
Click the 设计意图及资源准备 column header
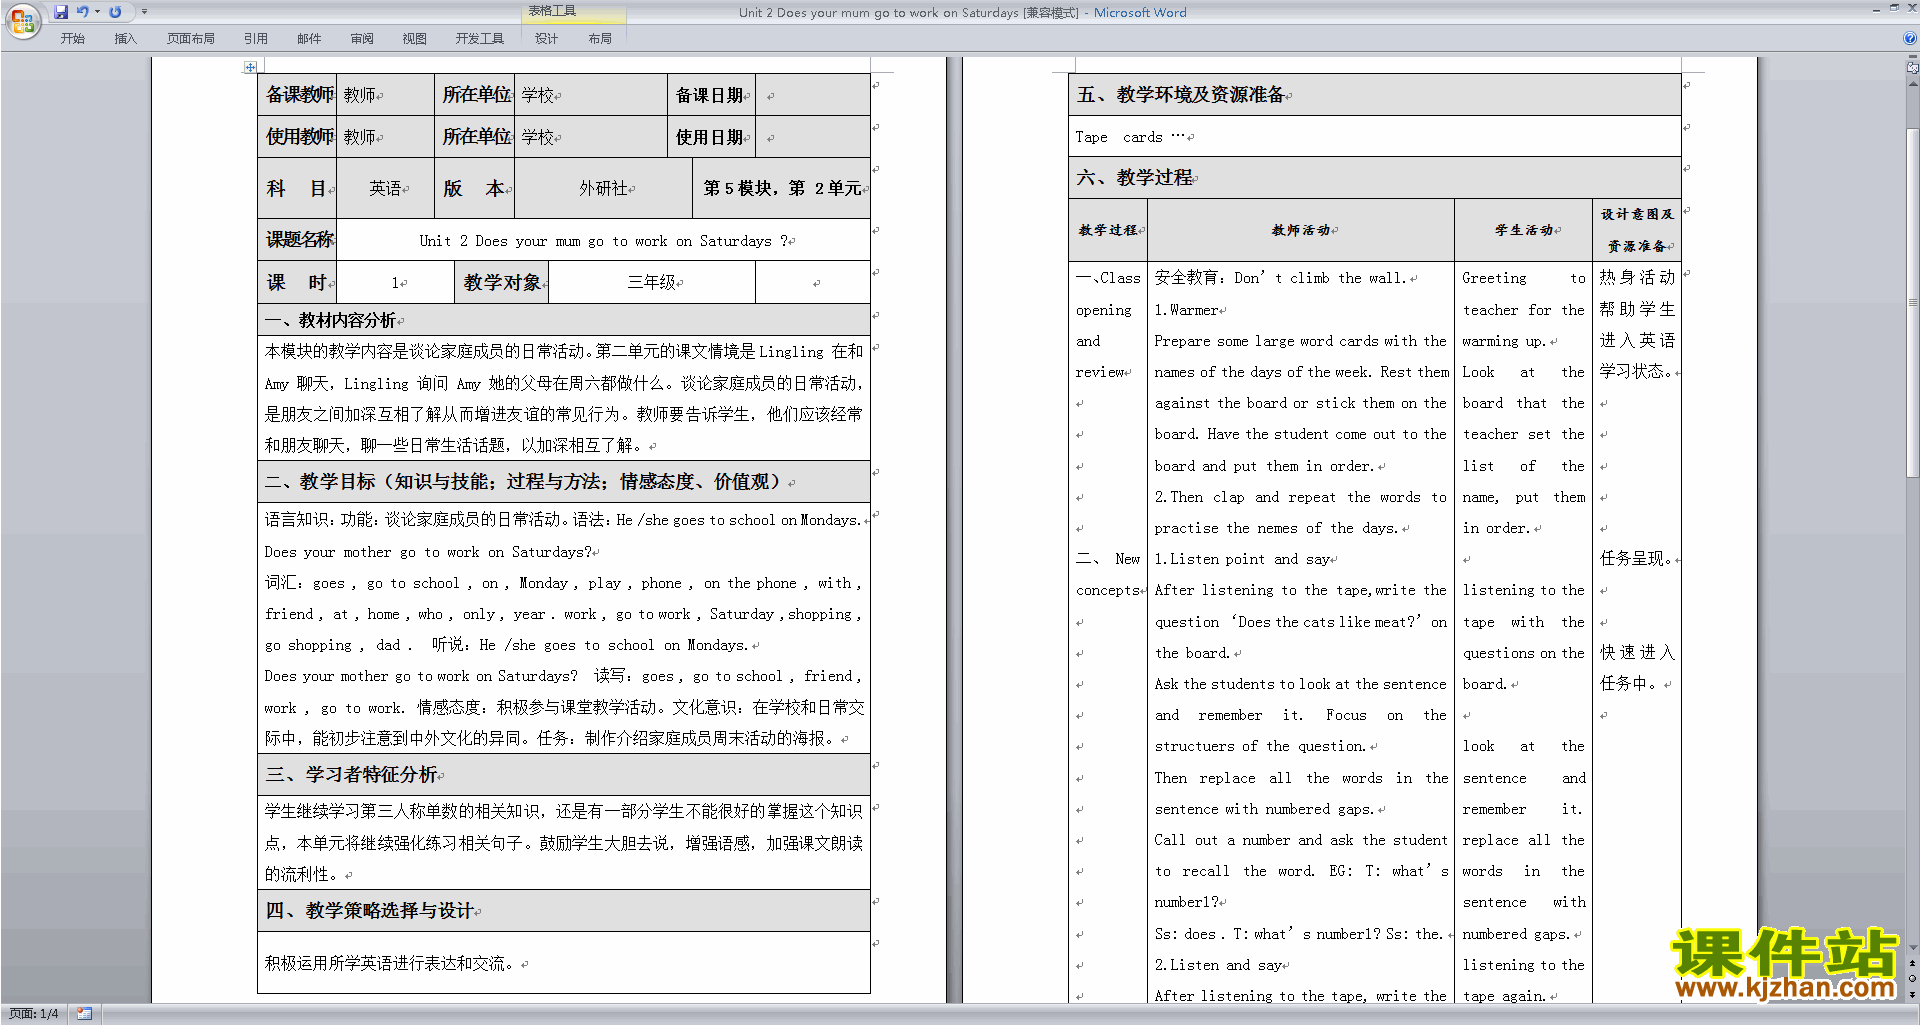click(x=1637, y=230)
